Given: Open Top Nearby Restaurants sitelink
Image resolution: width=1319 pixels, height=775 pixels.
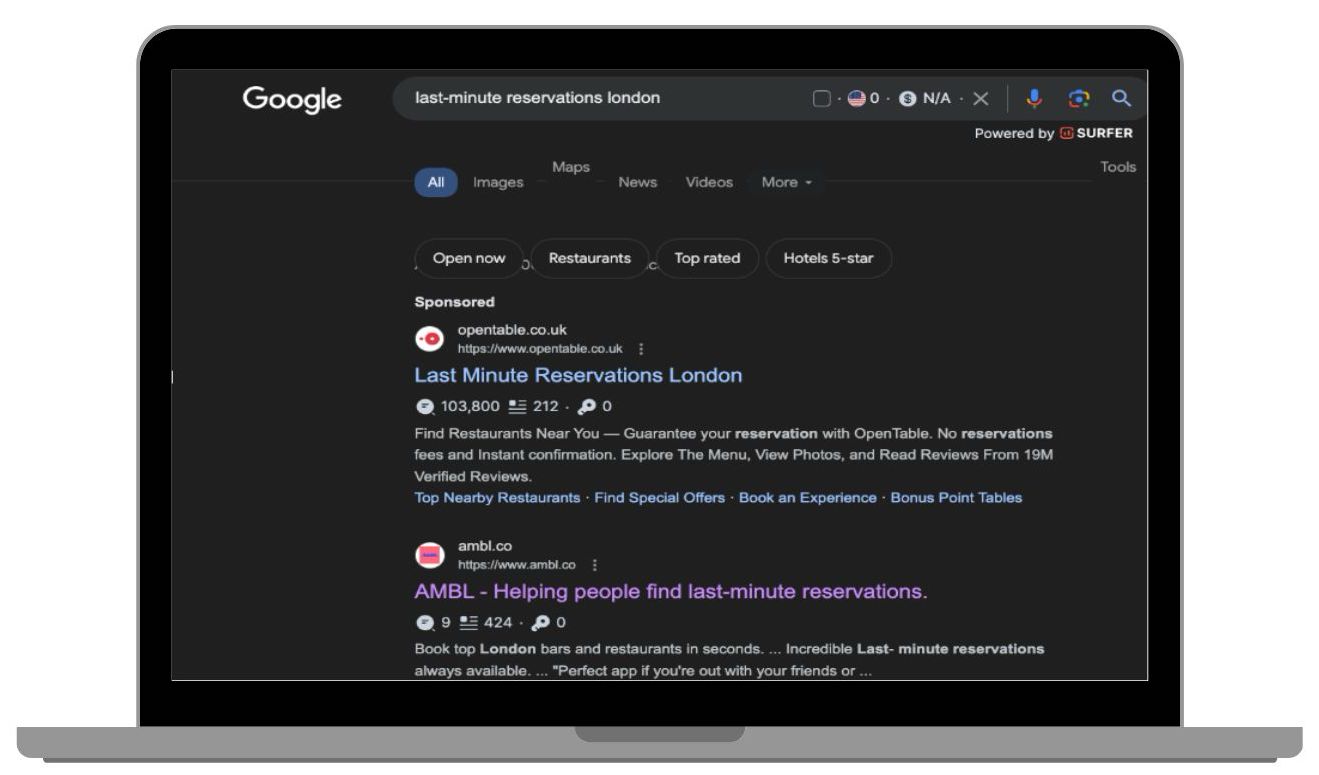Looking at the screenshot, I should tap(497, 497).
